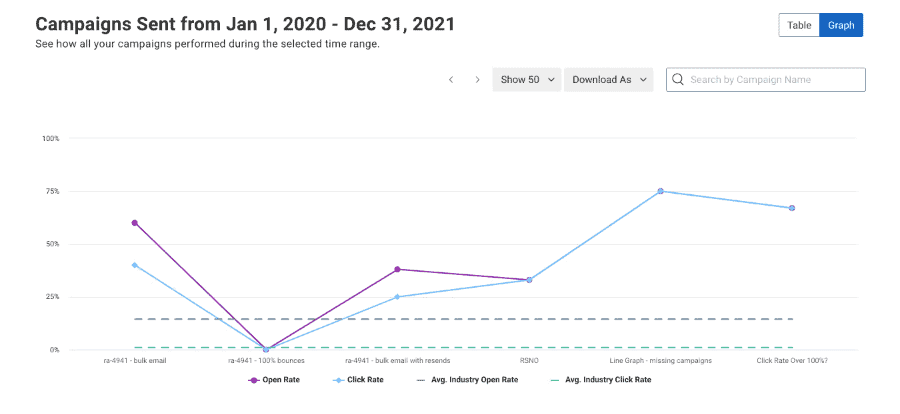Screen dimensions: 900x414
Task: Select the Graph view tab
Action: 841,25
